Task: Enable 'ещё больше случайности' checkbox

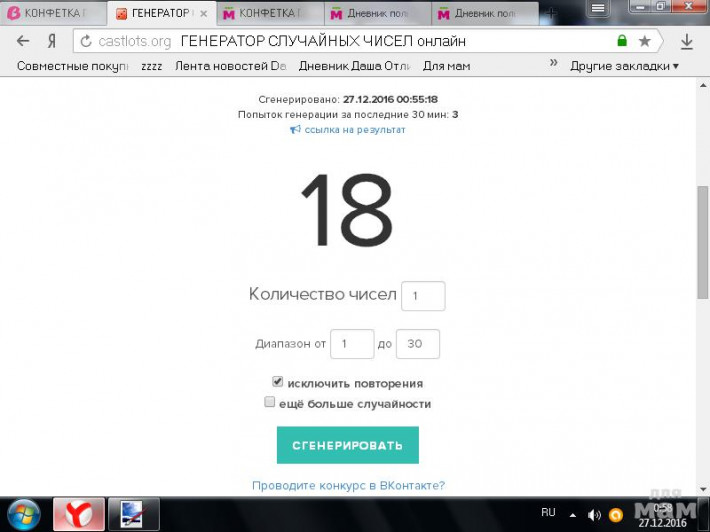Action: [270, 402]
